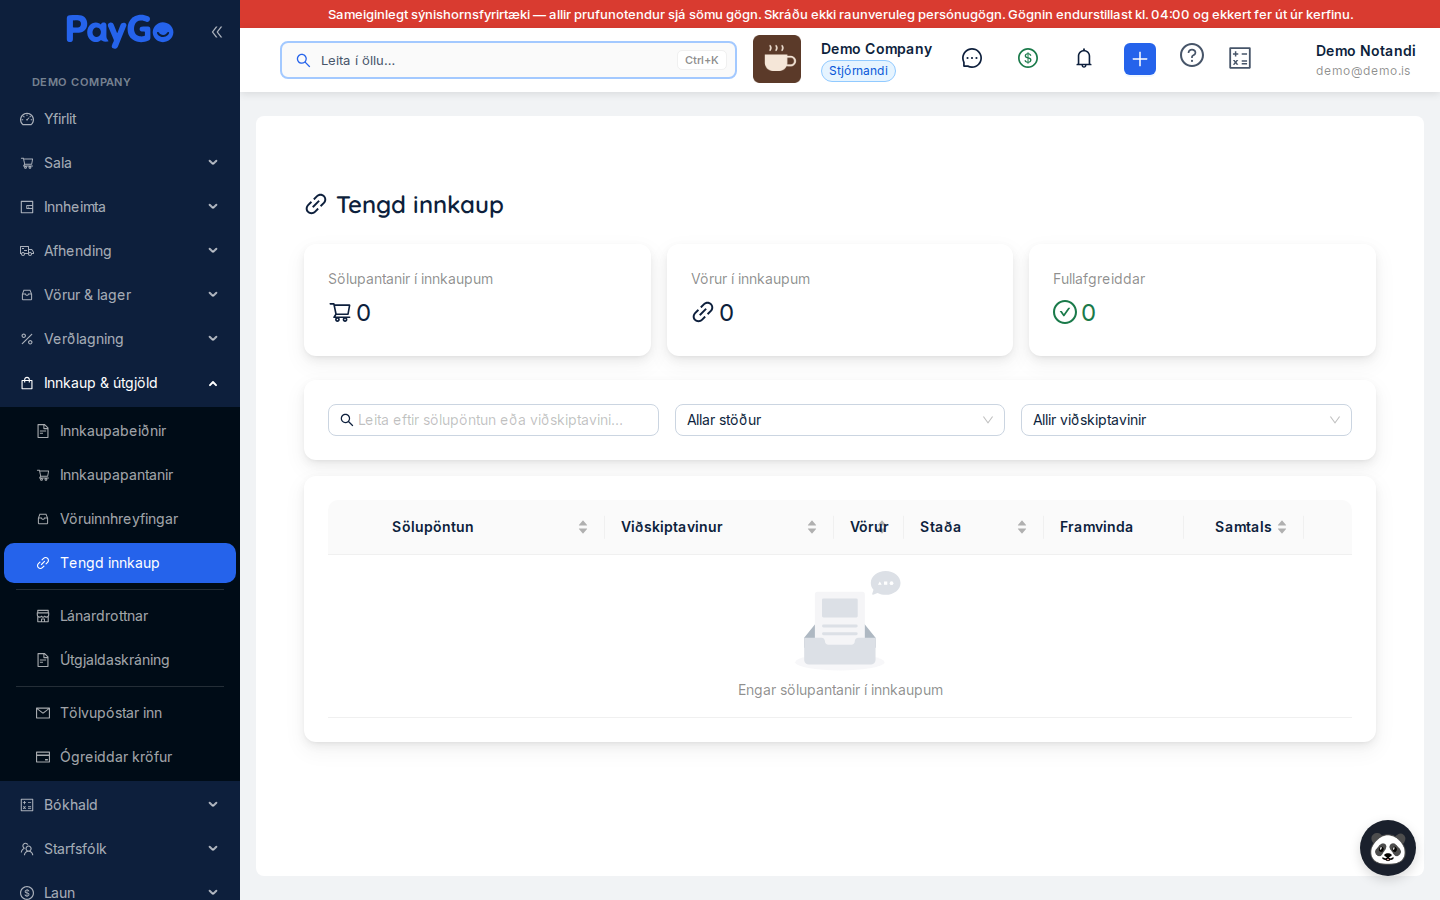Click the Demo Notandi user profile
This screenshot has height=900, width=1440.
[1365, 60]
